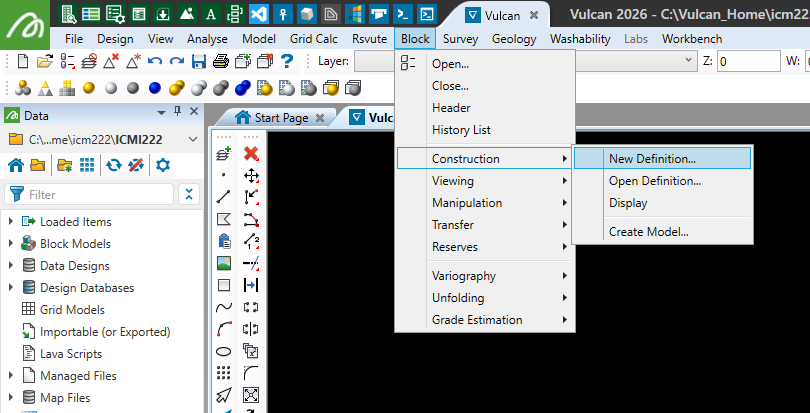Expand the Design Databases tree node

click(x=11, y=287)
